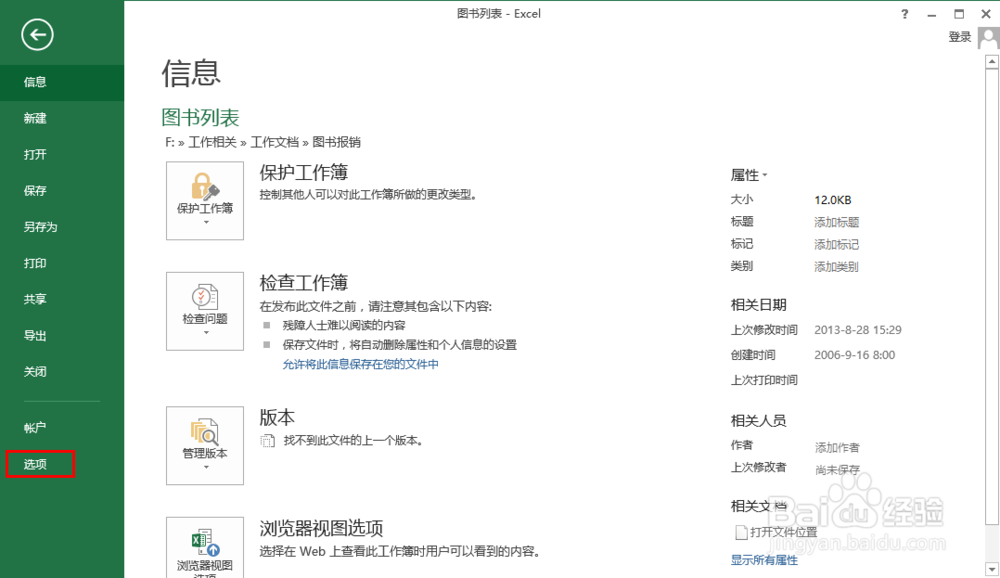Click the 图书列表 workbook title heading
This screenshot has height=578, width=1000.
click(x=200, y=117)
